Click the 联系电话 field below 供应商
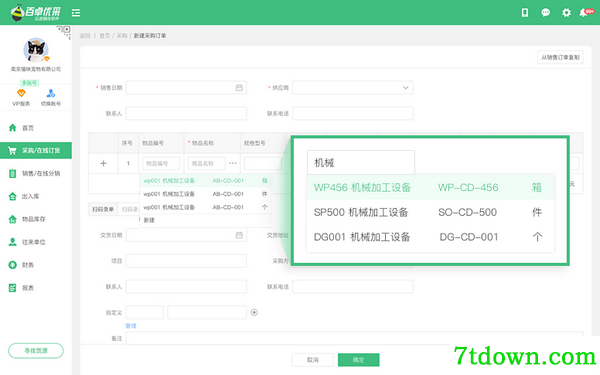 click(353, 113)
